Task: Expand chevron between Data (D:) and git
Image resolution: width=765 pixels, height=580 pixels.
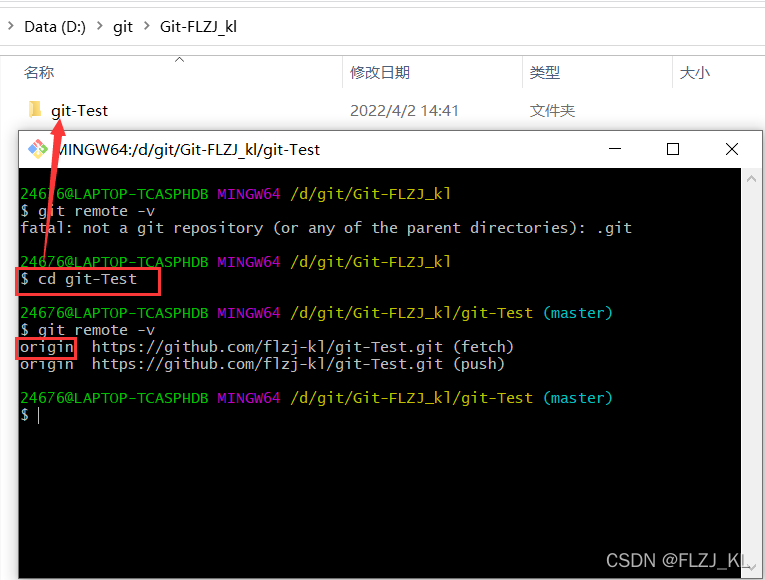Action: pyautogui.click(x=100, y=26)
